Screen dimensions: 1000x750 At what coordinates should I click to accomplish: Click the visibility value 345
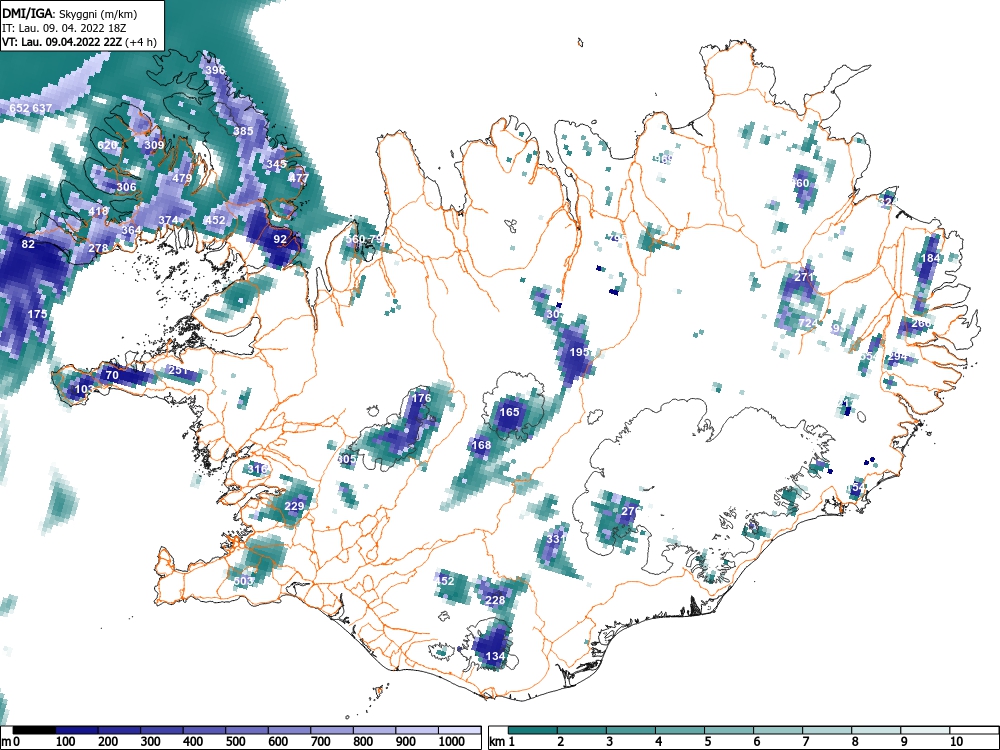(276, 165)
